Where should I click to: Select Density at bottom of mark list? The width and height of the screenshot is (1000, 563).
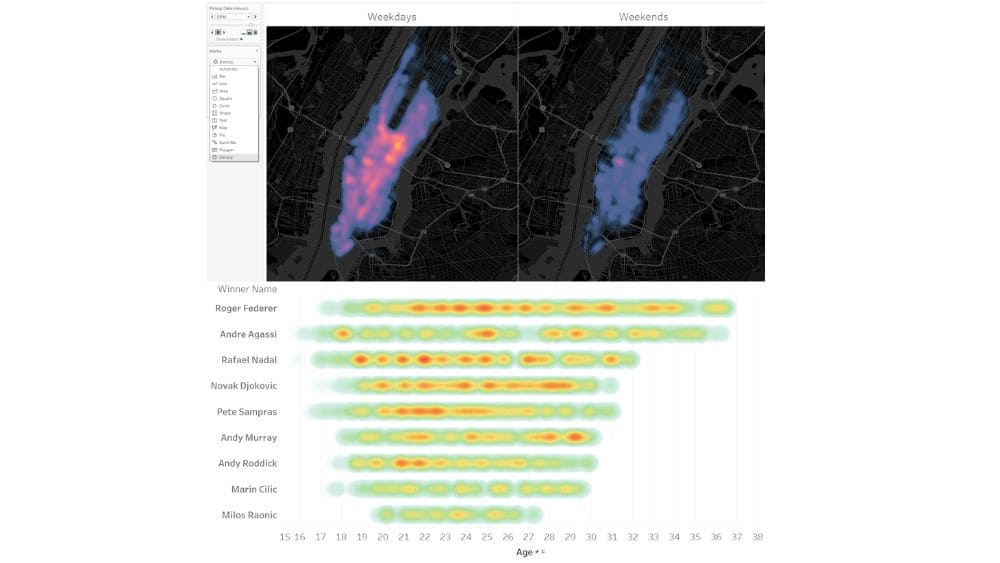coord(222,157)
